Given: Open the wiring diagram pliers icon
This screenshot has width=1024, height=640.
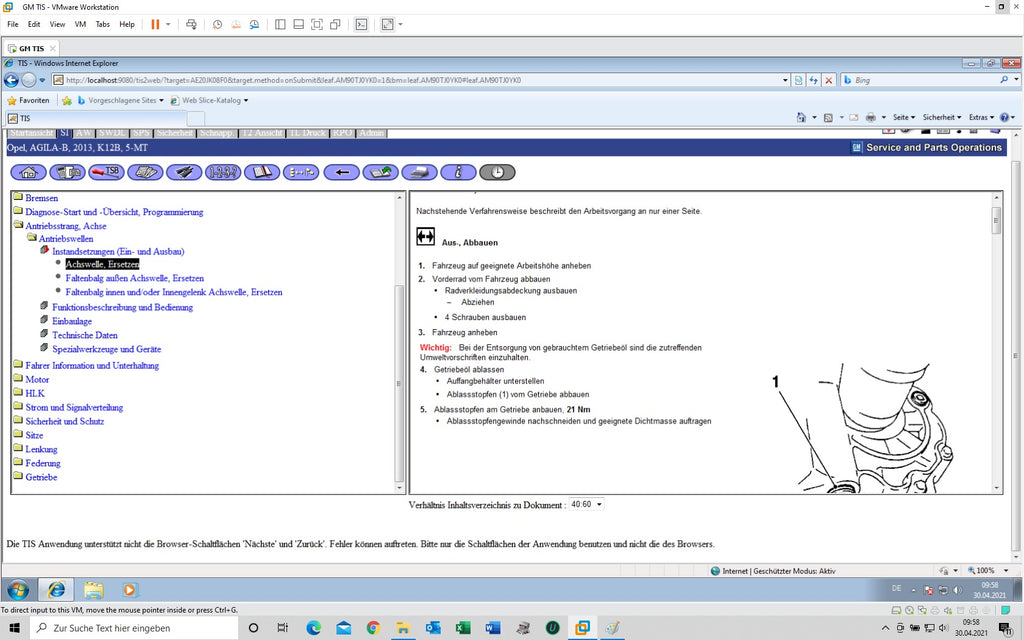Looking at the screenshot, I should coord(184,172).
